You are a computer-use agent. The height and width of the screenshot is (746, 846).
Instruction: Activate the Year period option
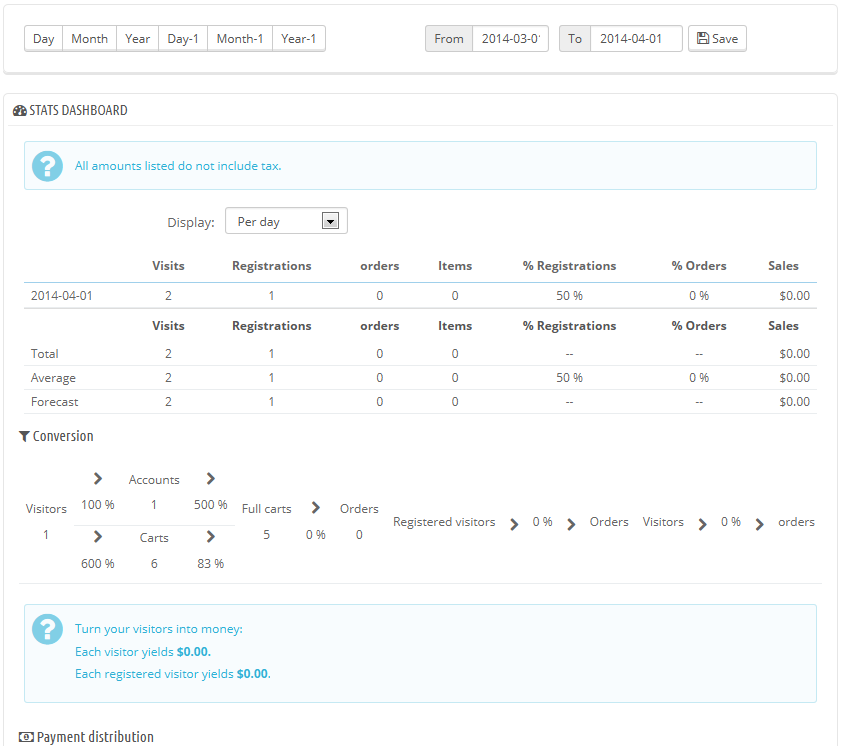137,38
